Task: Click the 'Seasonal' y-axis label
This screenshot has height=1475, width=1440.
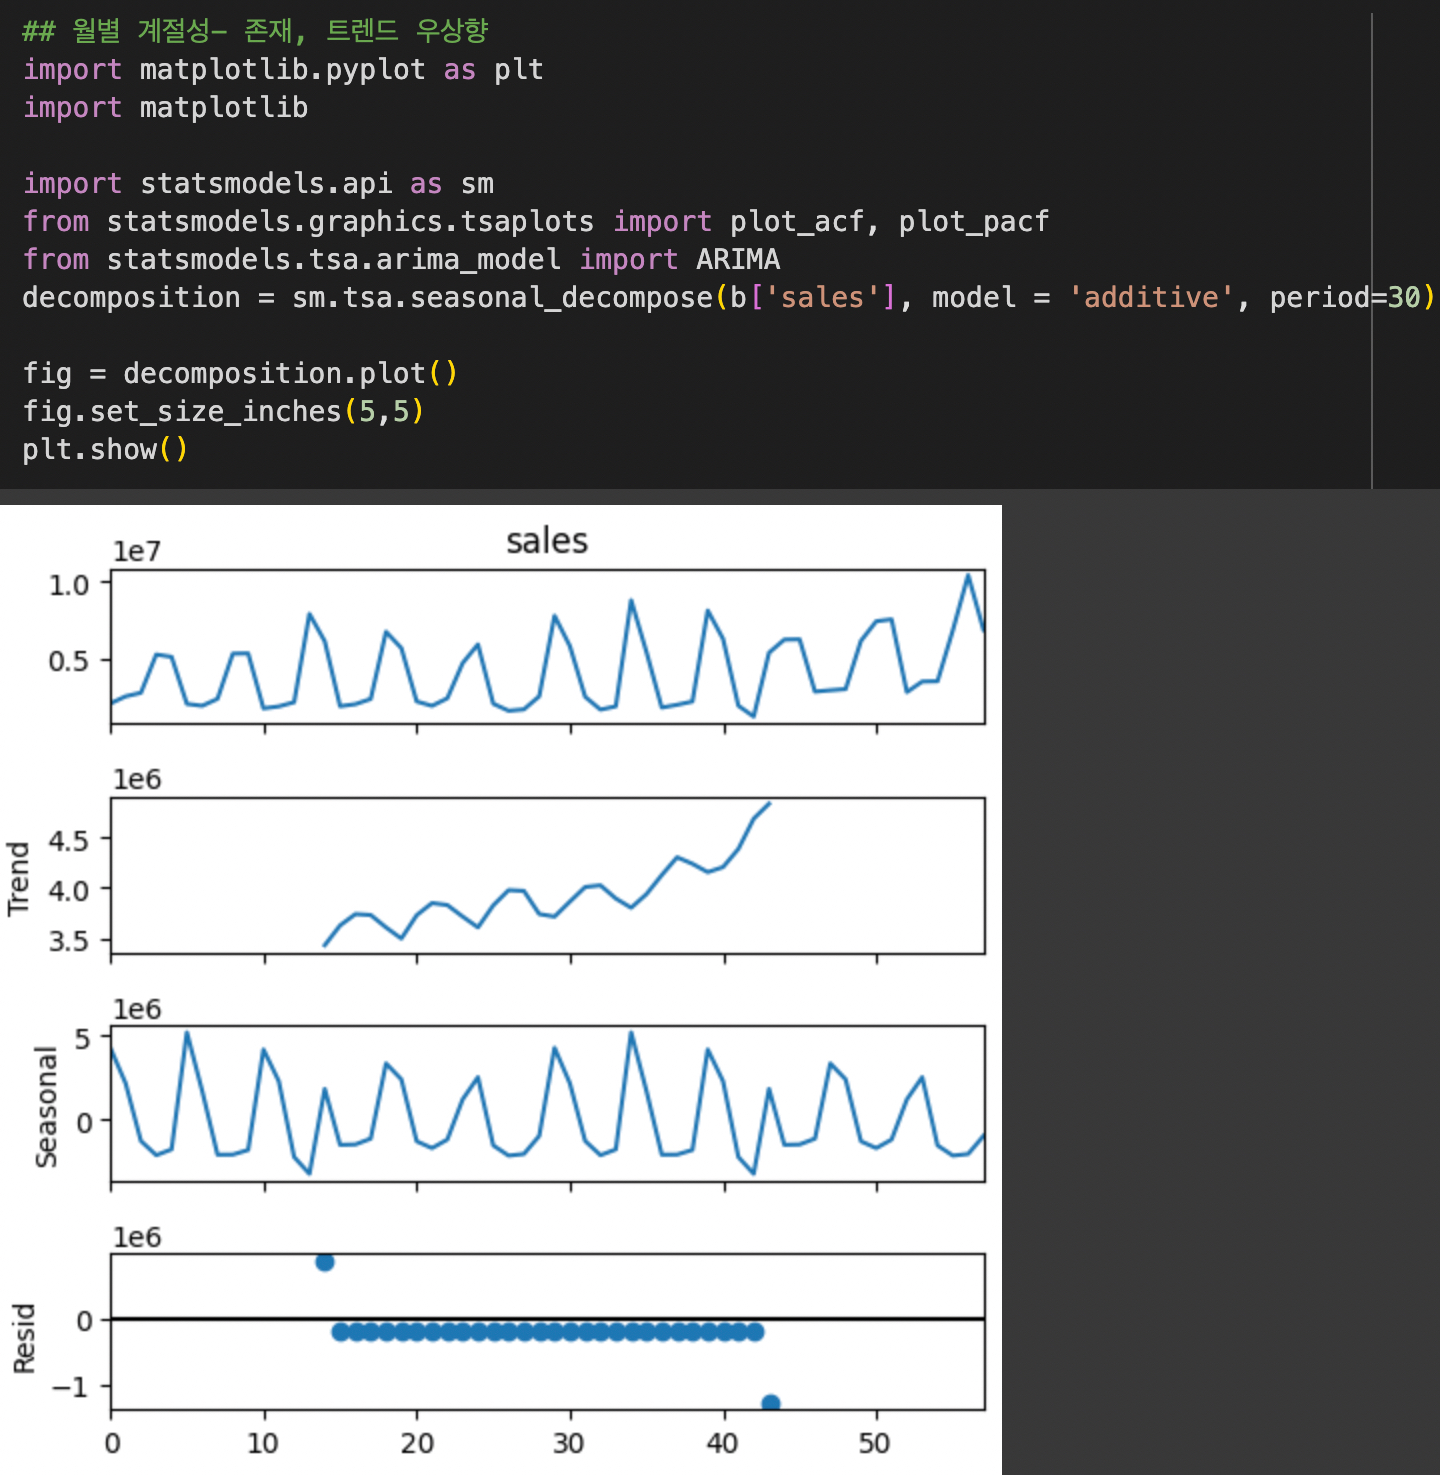Action: tap(46, 1106)
